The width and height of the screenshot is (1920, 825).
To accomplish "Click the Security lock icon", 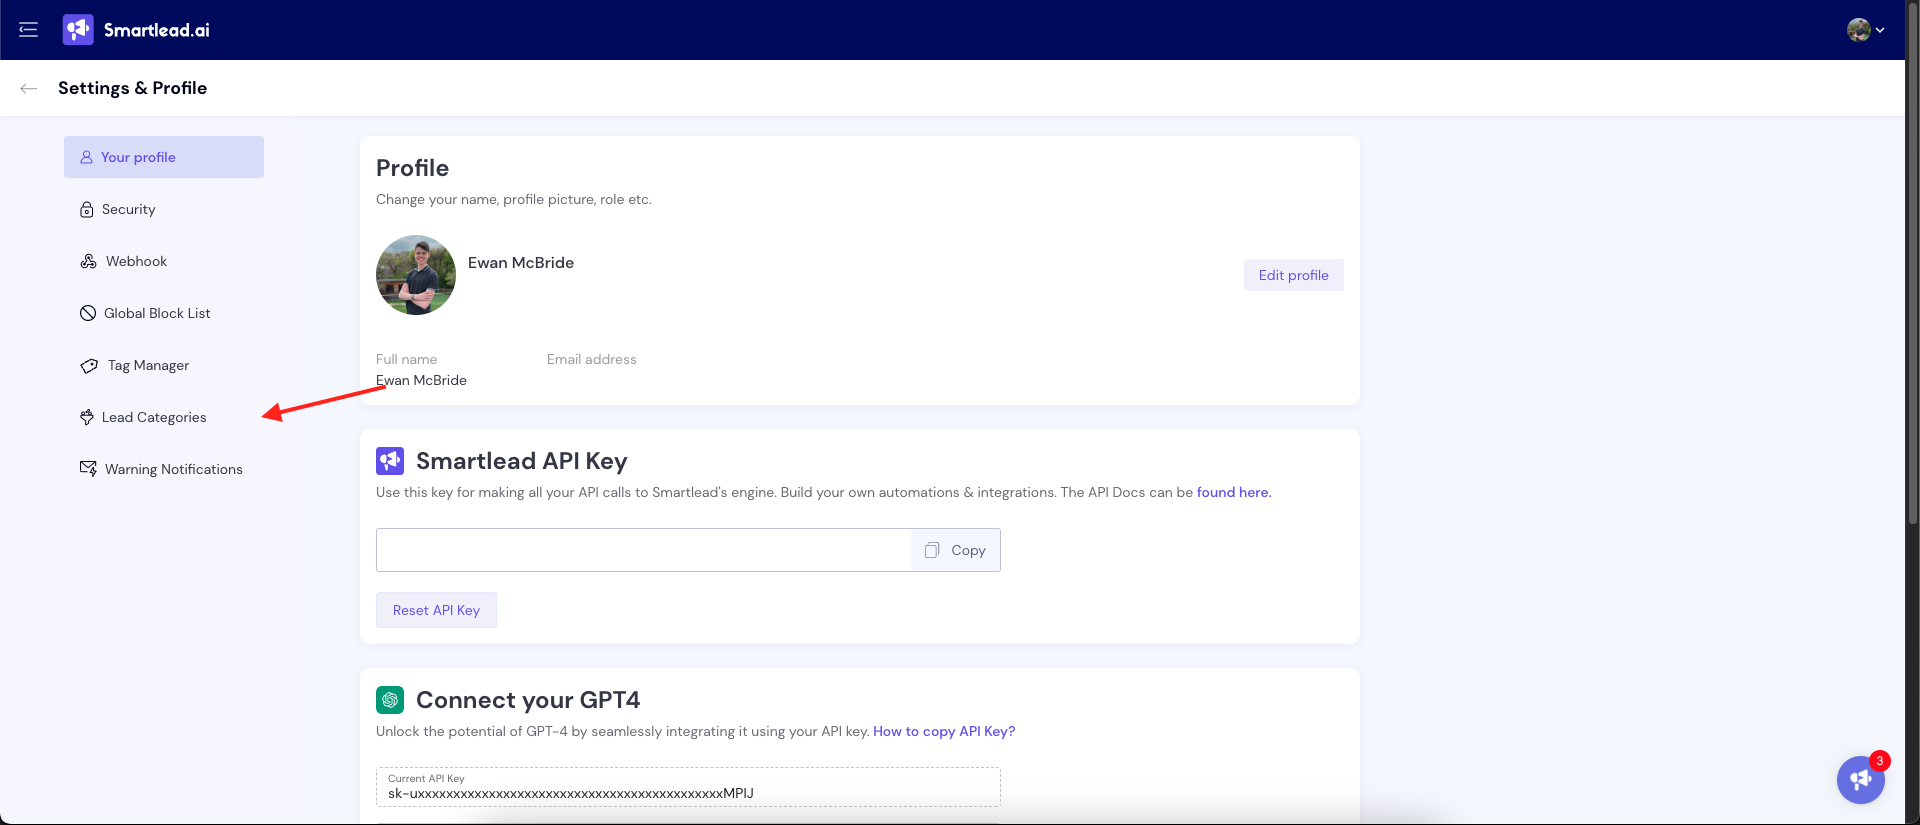I will click(x=87, y=210).
